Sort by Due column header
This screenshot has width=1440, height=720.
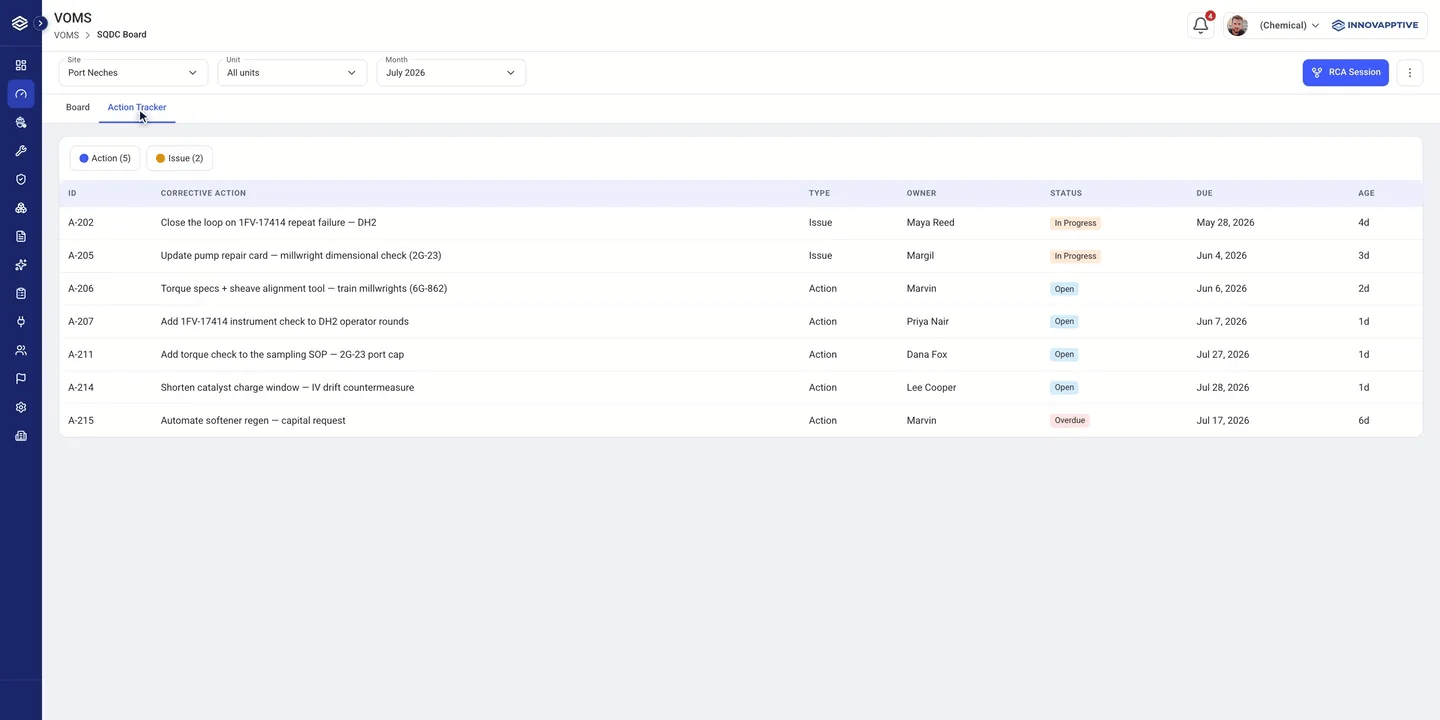[1204, 193]
